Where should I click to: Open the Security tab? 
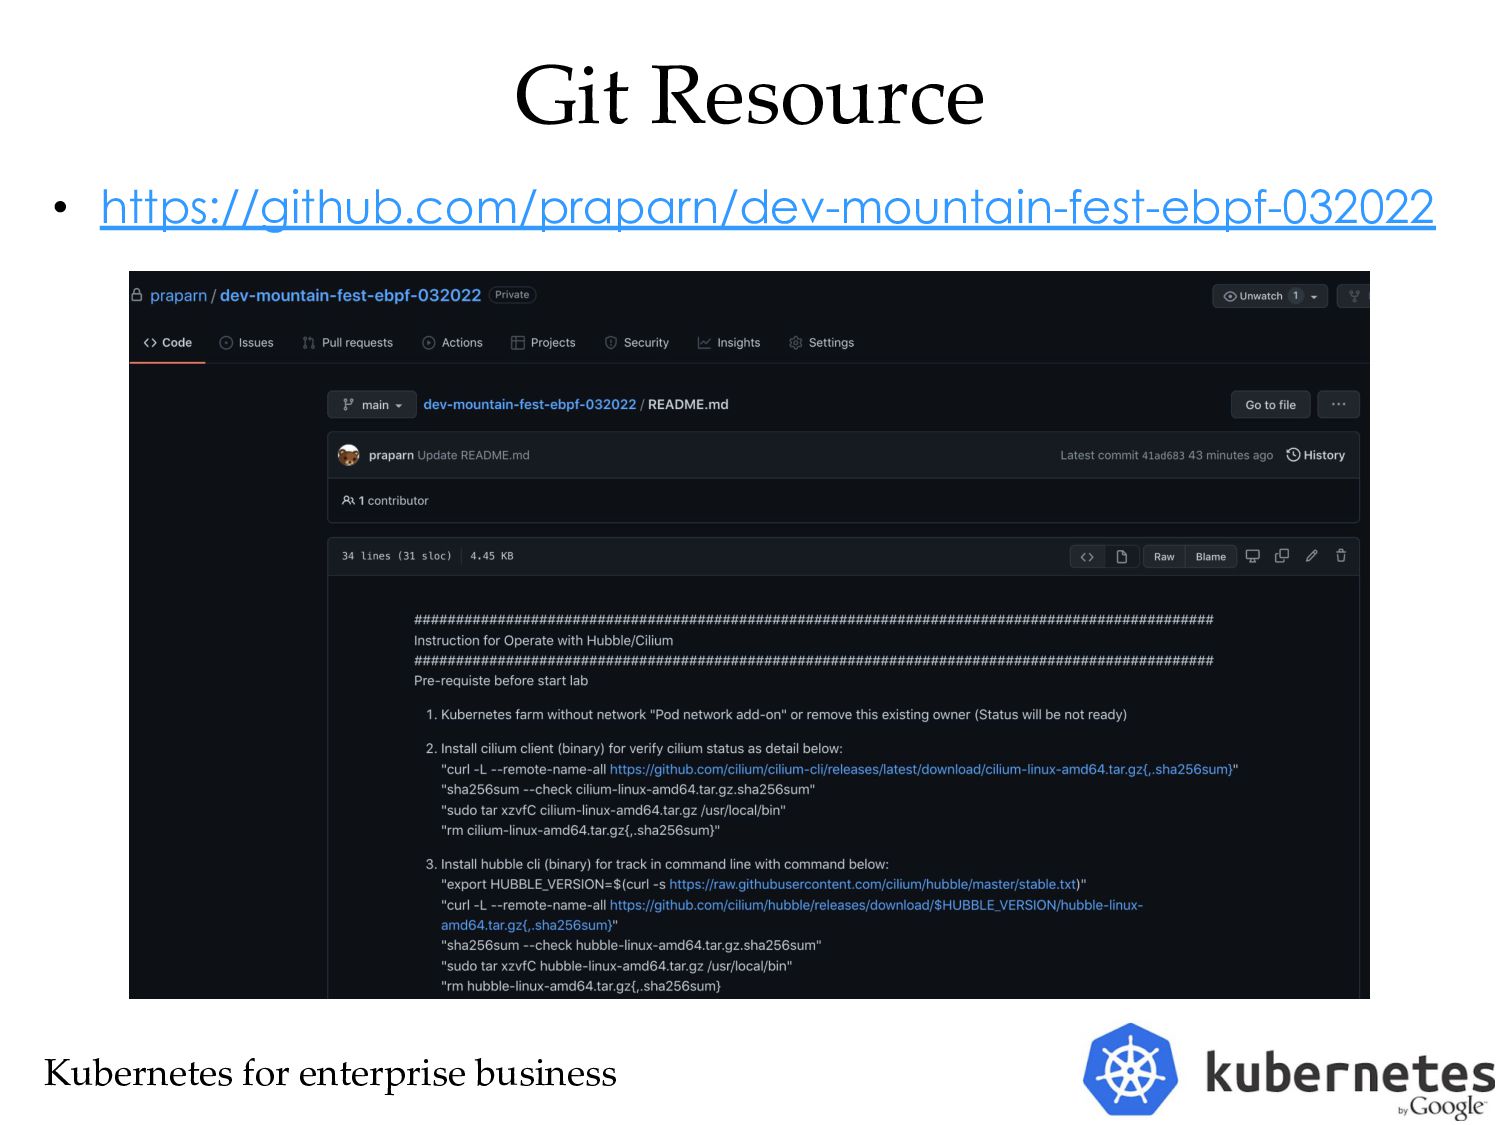(x=637, y=343)
